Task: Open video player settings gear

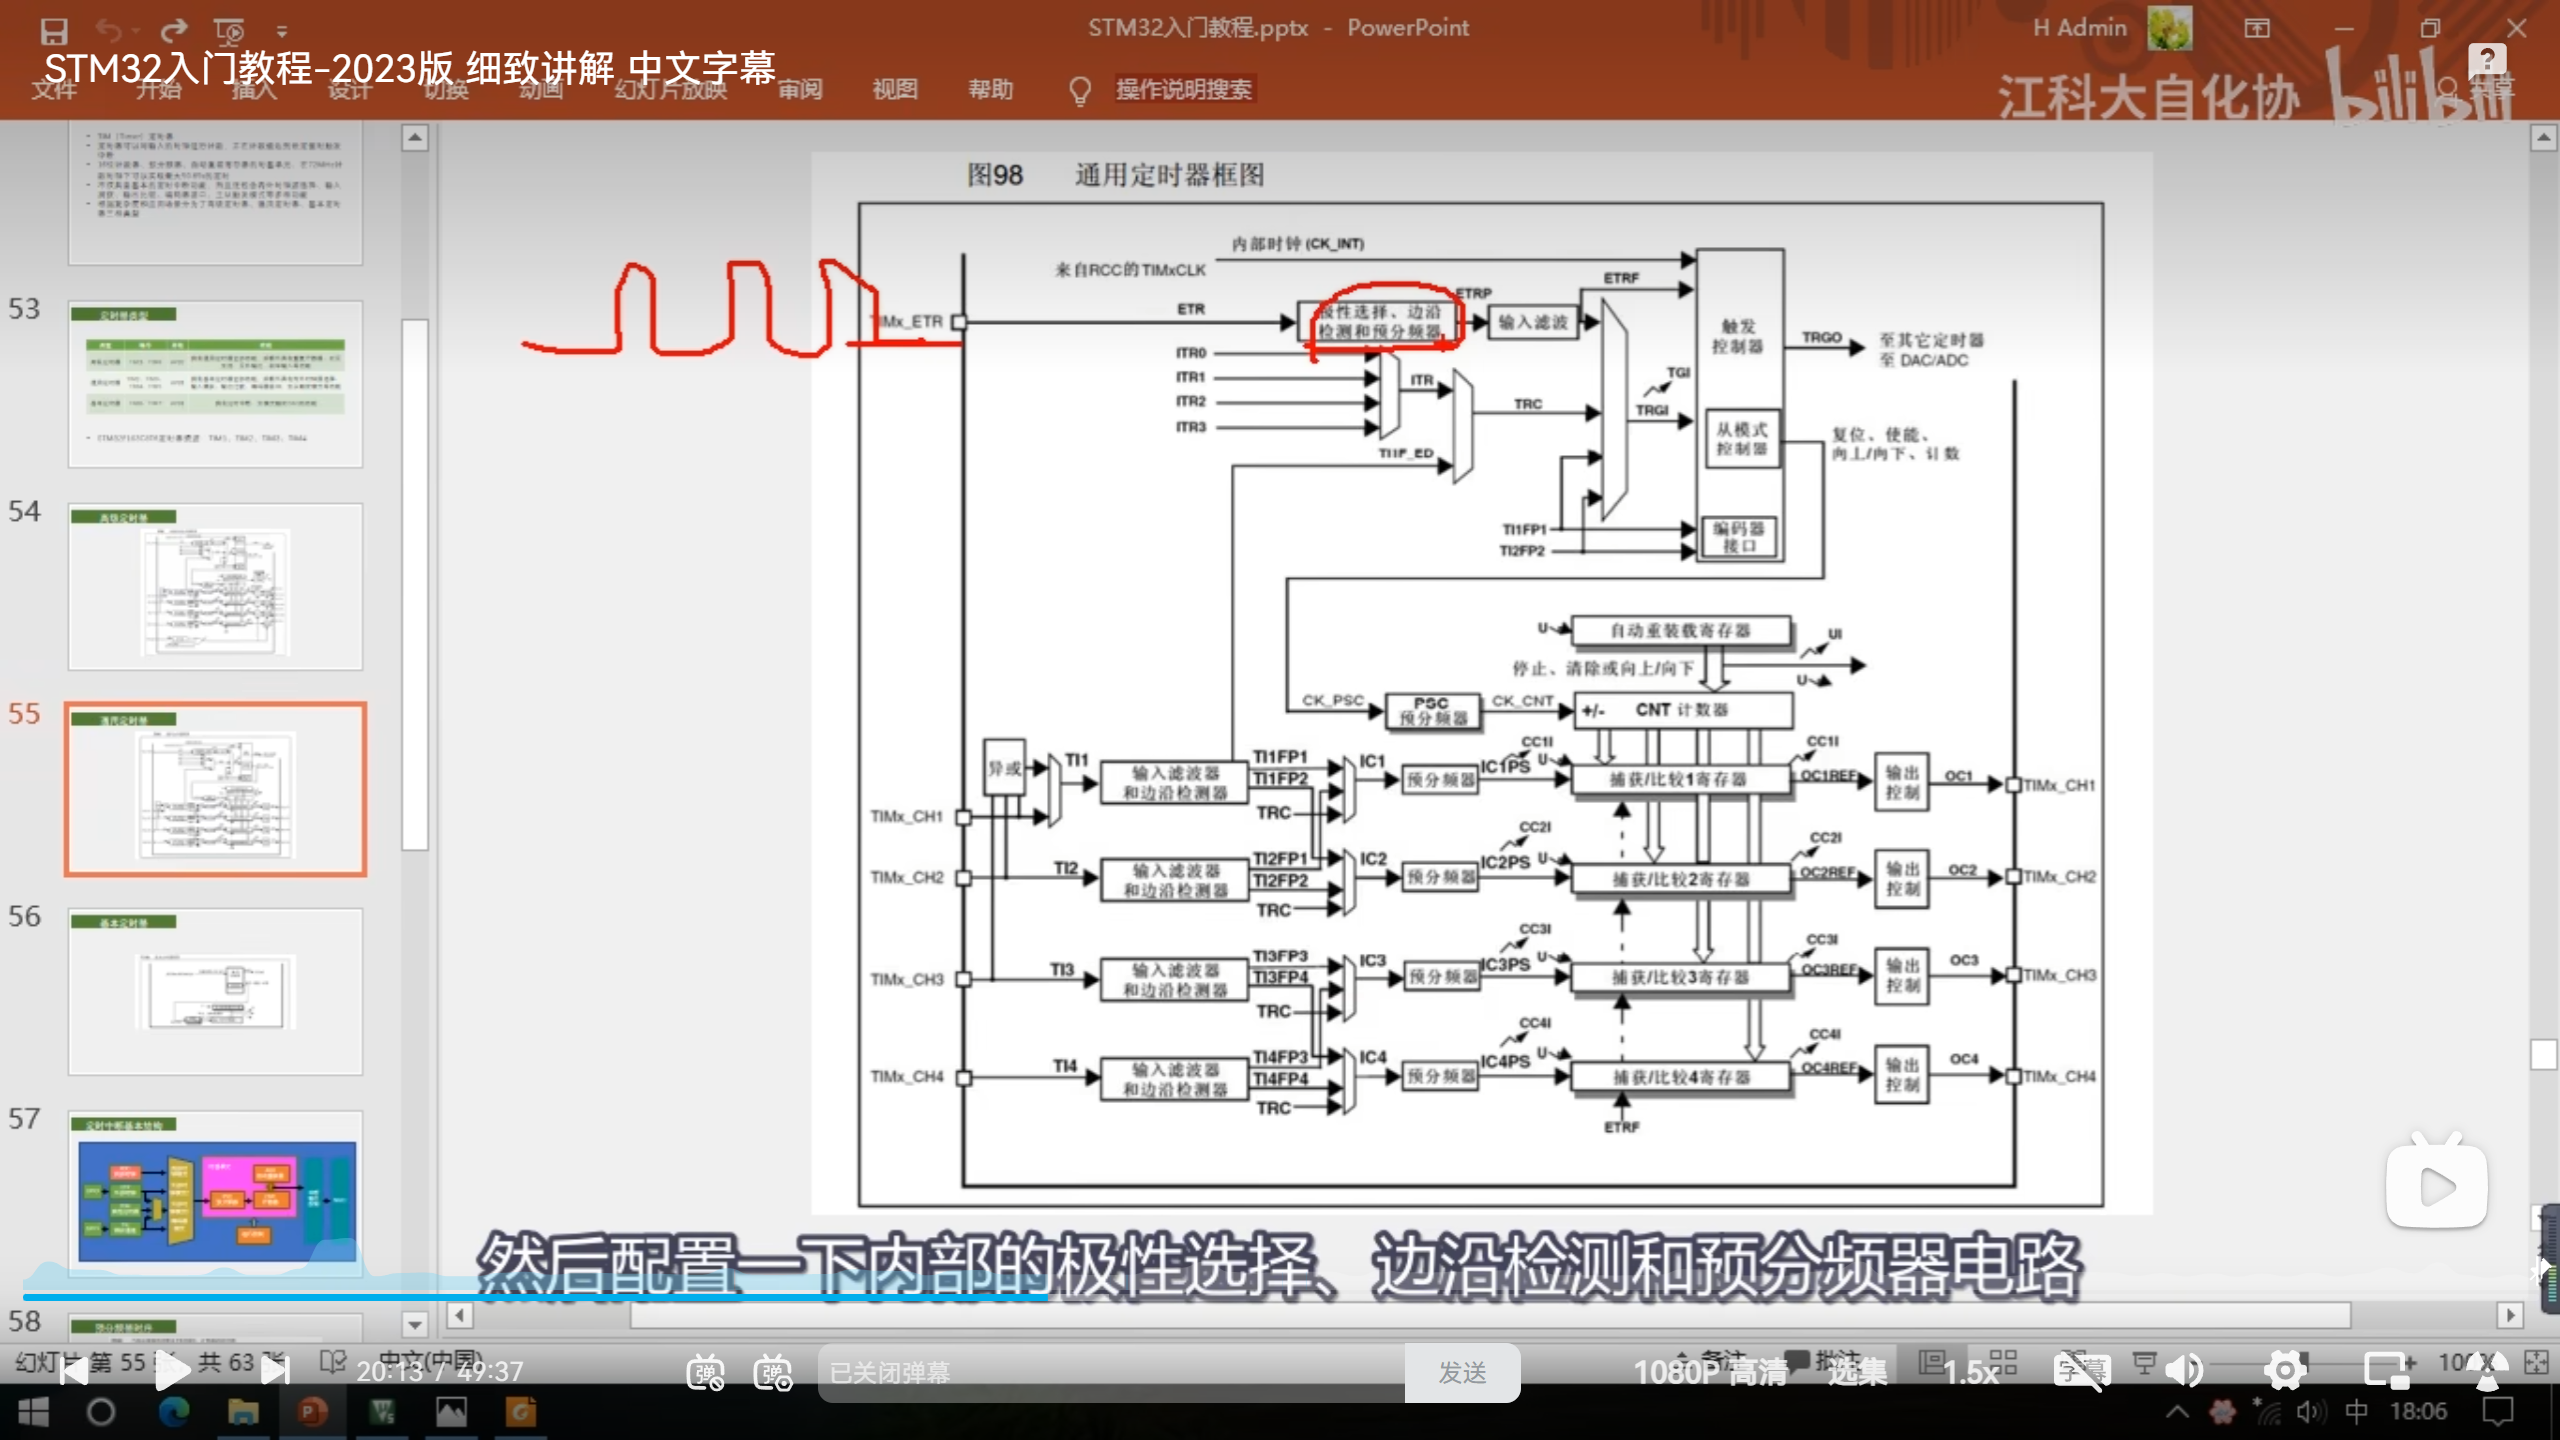Action: pyautogui.click(x=2285, y=1371)
